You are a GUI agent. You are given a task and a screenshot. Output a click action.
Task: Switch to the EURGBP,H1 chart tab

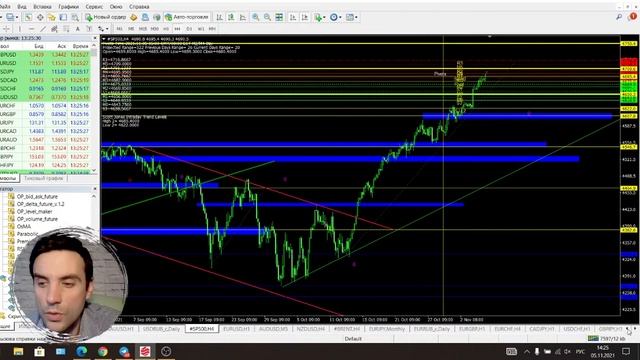coord(472,329)
